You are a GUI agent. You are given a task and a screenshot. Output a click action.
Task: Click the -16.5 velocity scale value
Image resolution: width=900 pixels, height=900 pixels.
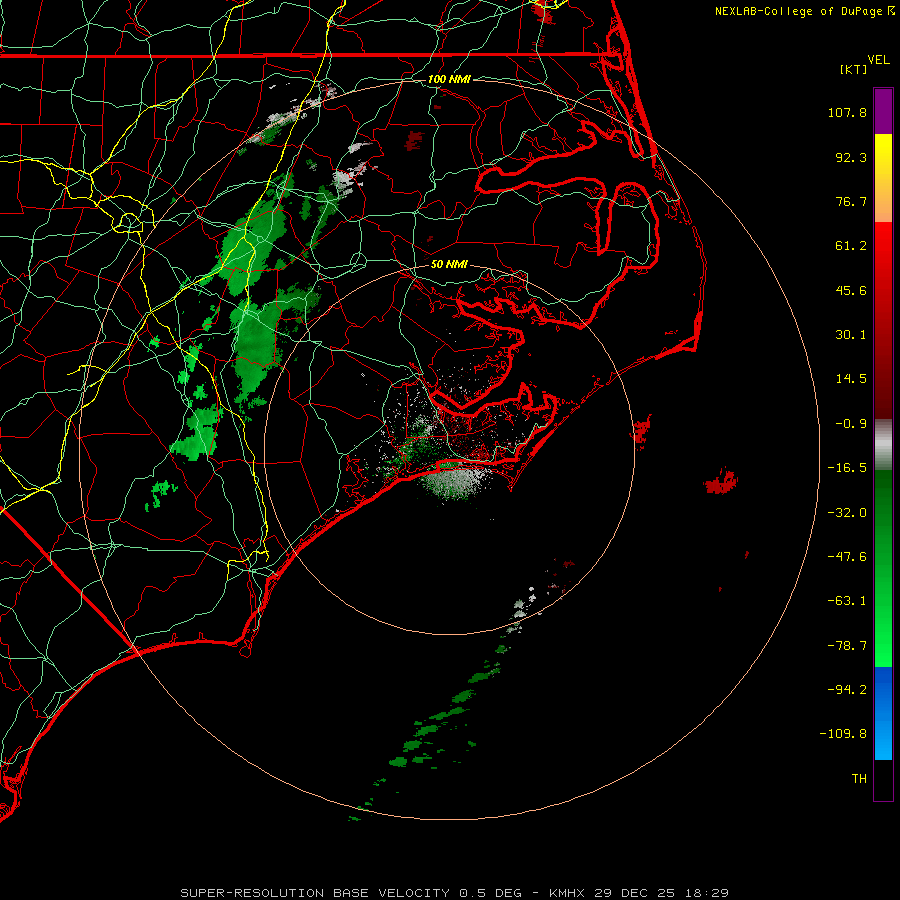pyautogui.click(x=847, y=468)
